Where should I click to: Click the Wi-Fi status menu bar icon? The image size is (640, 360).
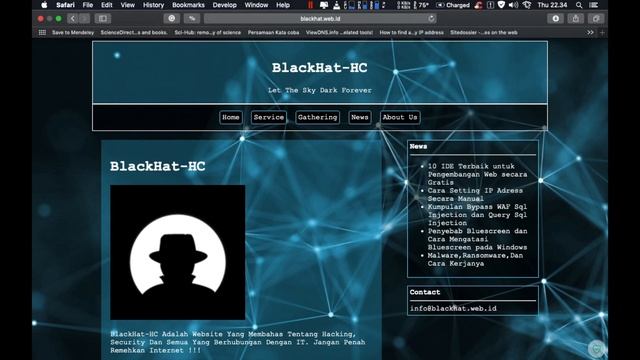[x=527, y=5]
